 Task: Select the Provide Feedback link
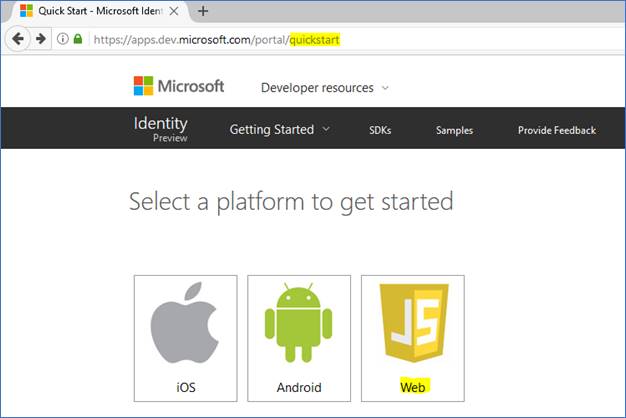click(x=556, y=130)
